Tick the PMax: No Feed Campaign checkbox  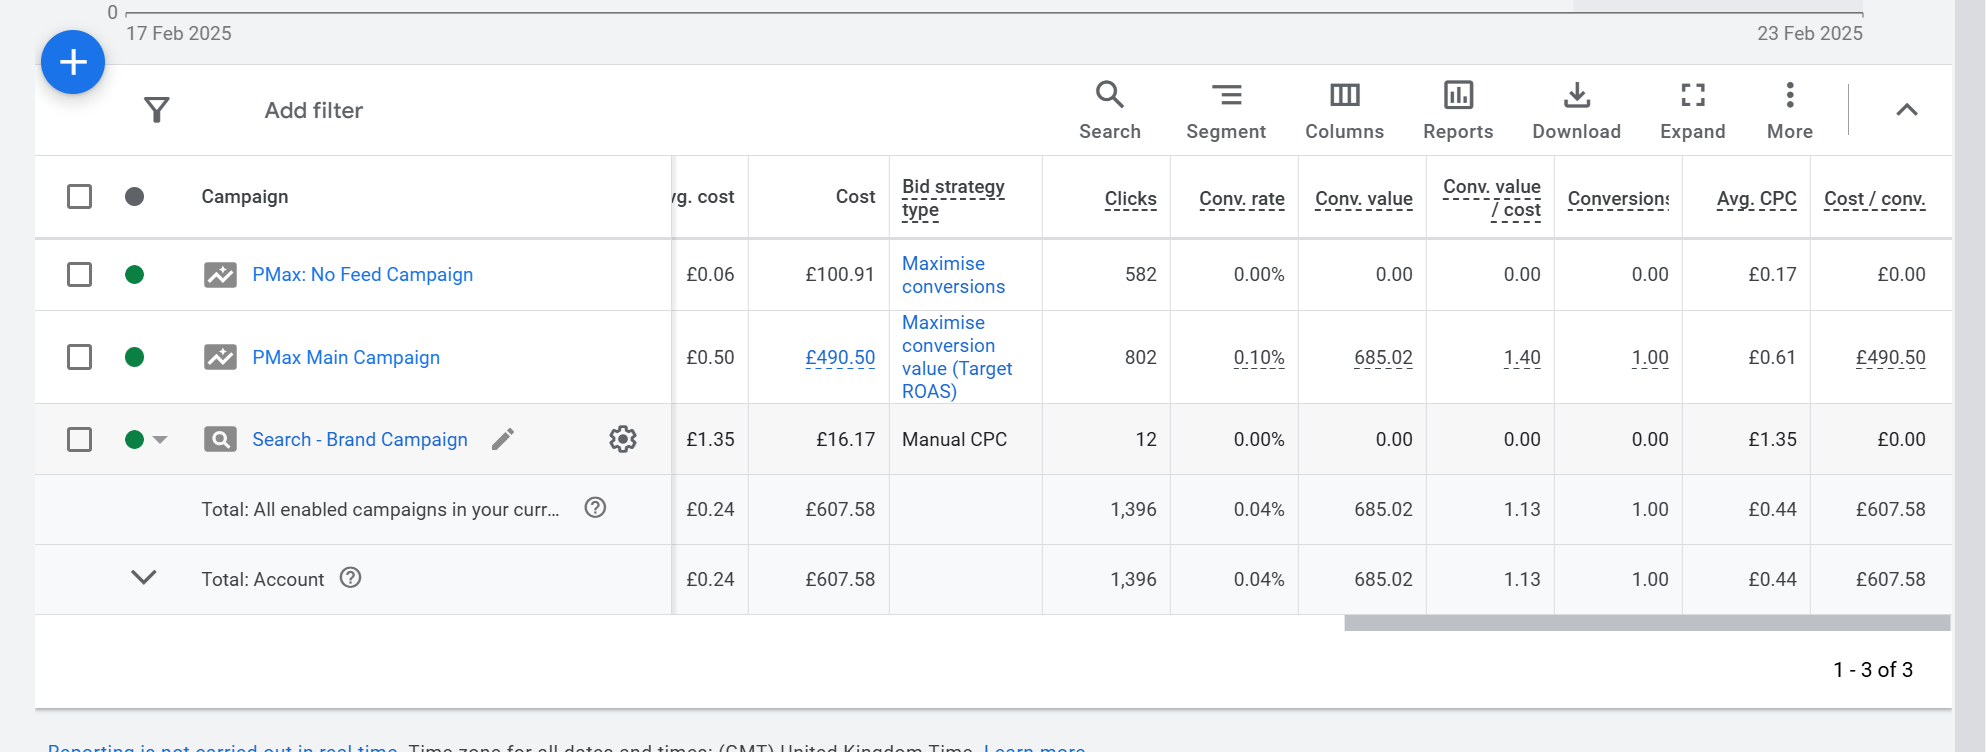point(80,274)
